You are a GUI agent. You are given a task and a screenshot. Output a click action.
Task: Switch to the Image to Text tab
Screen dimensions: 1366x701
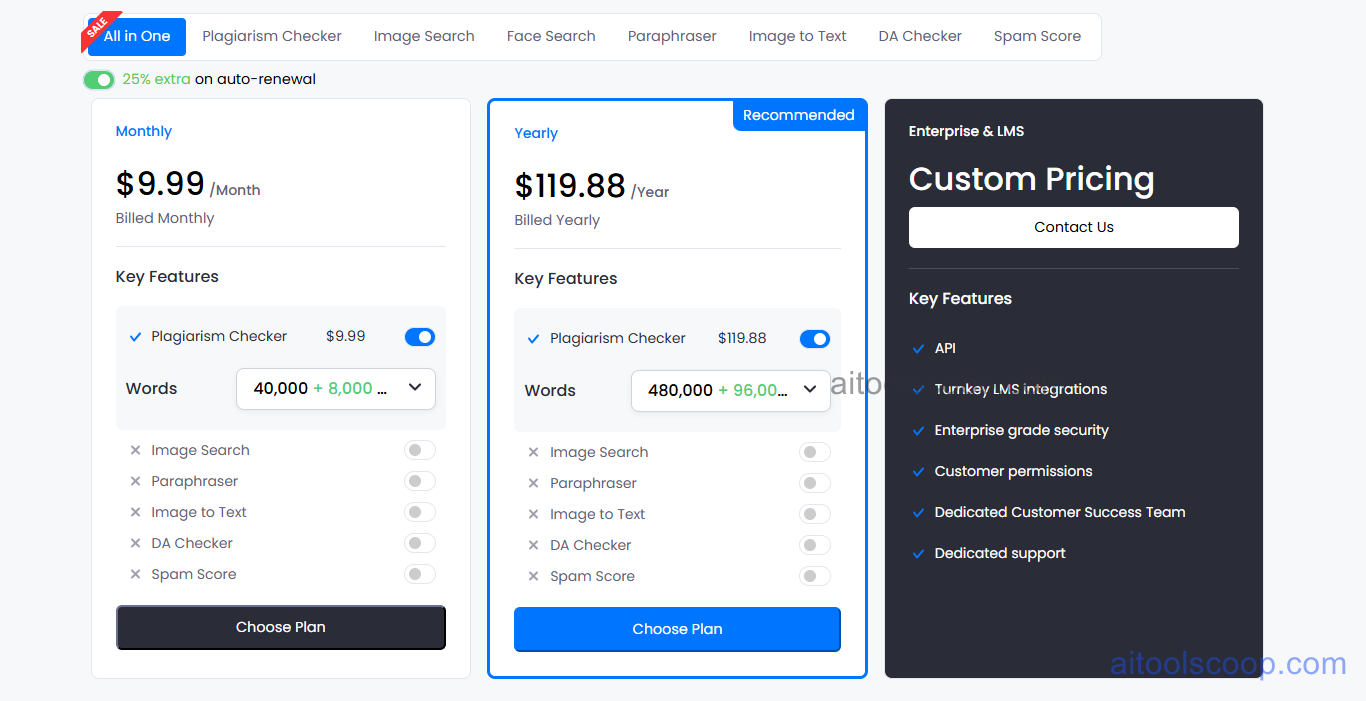click(x=798, y=37)
